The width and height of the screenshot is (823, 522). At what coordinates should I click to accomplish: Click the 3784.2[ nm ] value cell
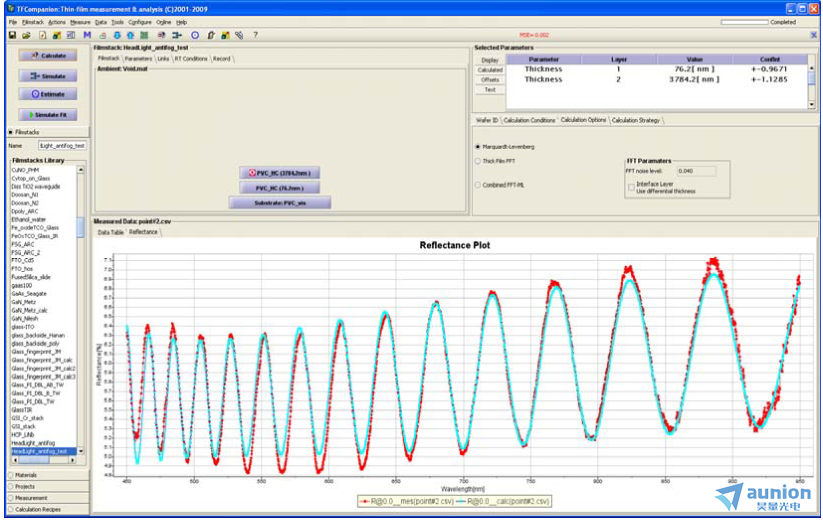pyautogui.click(x=694, y=80)
